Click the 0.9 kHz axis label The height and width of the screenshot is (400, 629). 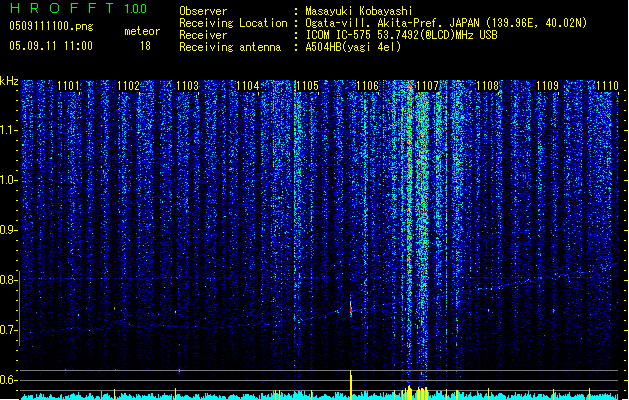(8, 230)
